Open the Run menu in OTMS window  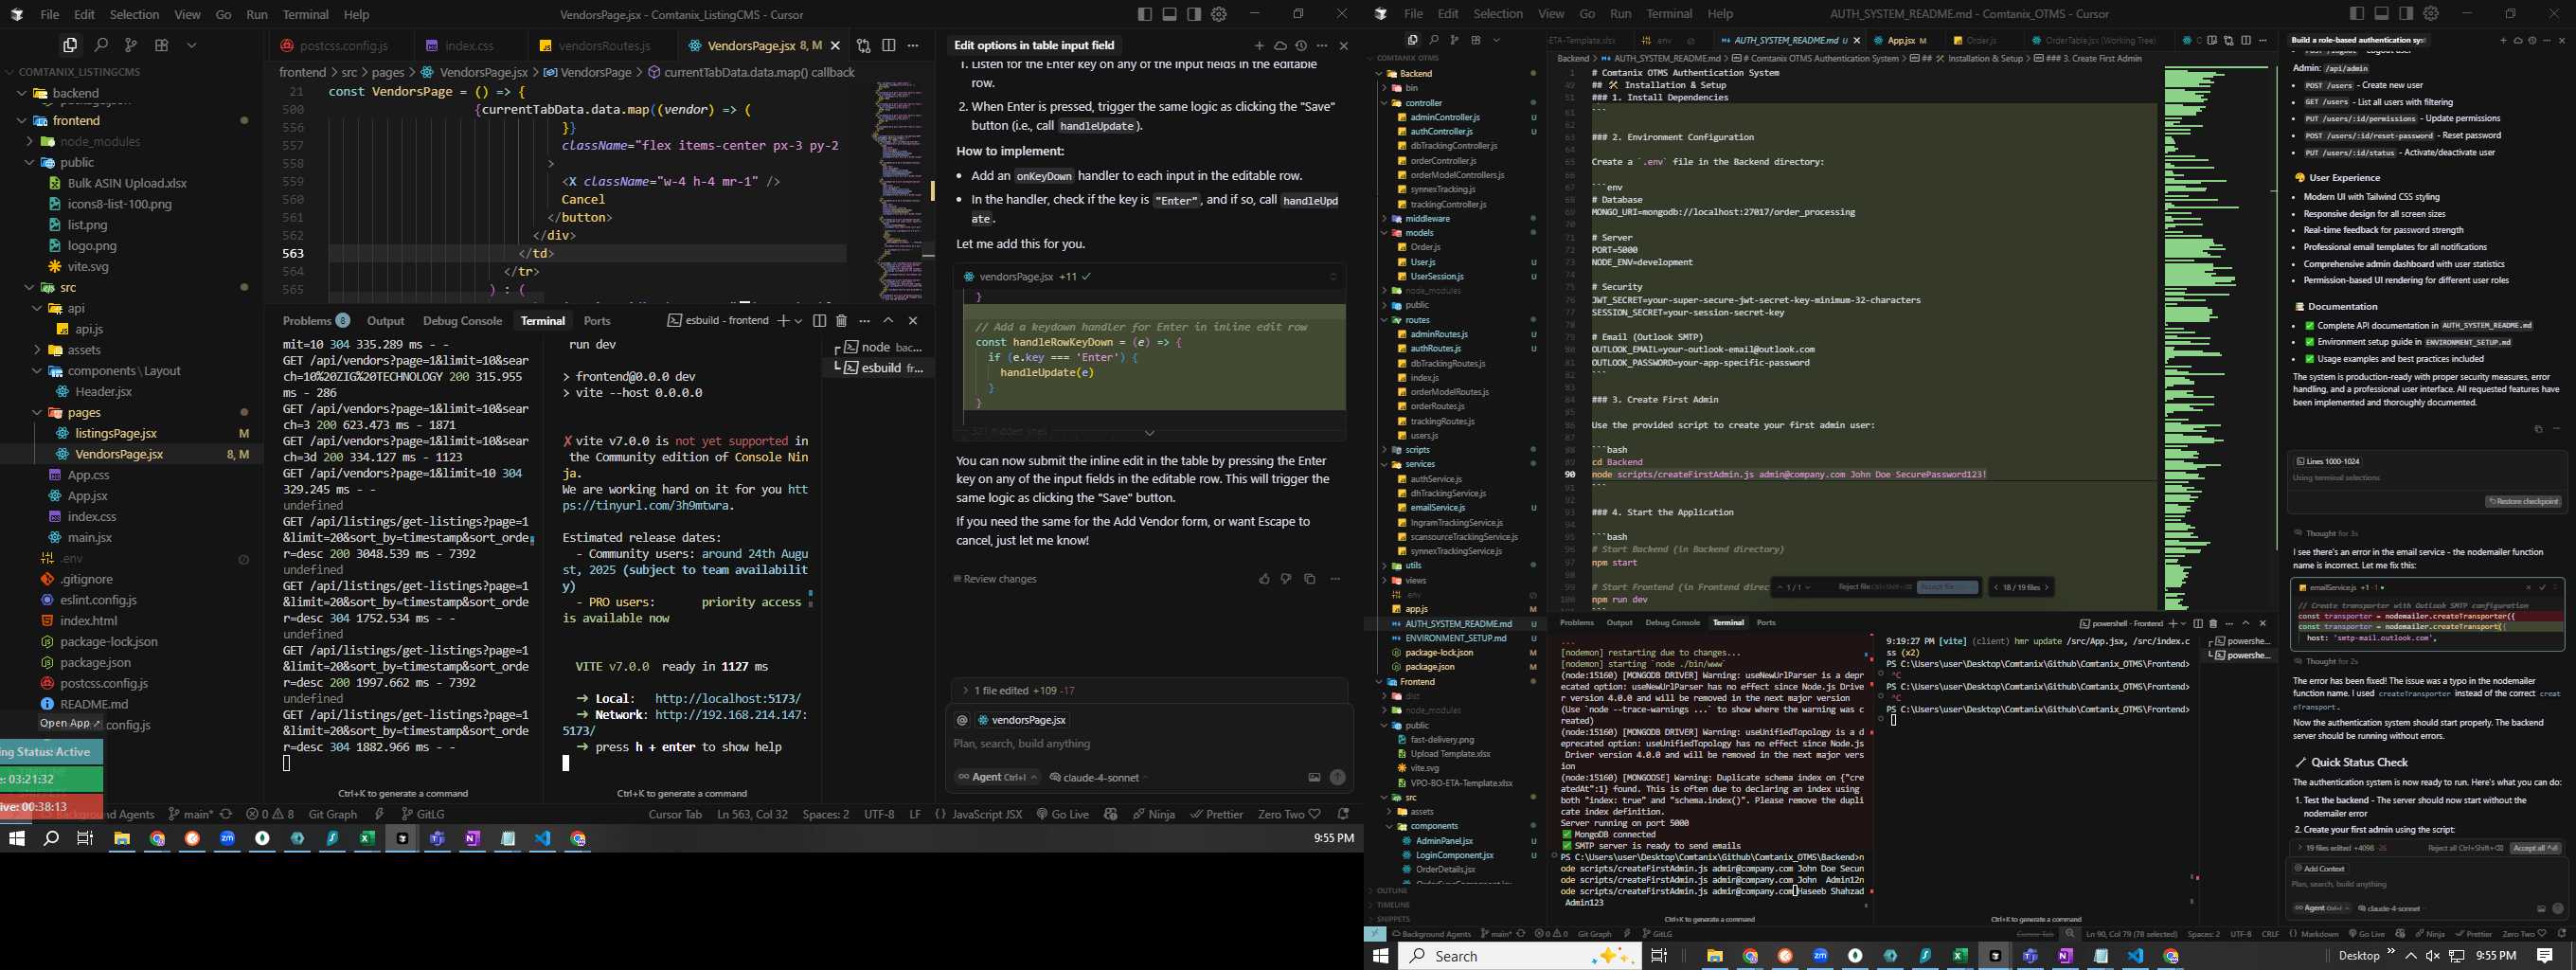click(1621, 14)
